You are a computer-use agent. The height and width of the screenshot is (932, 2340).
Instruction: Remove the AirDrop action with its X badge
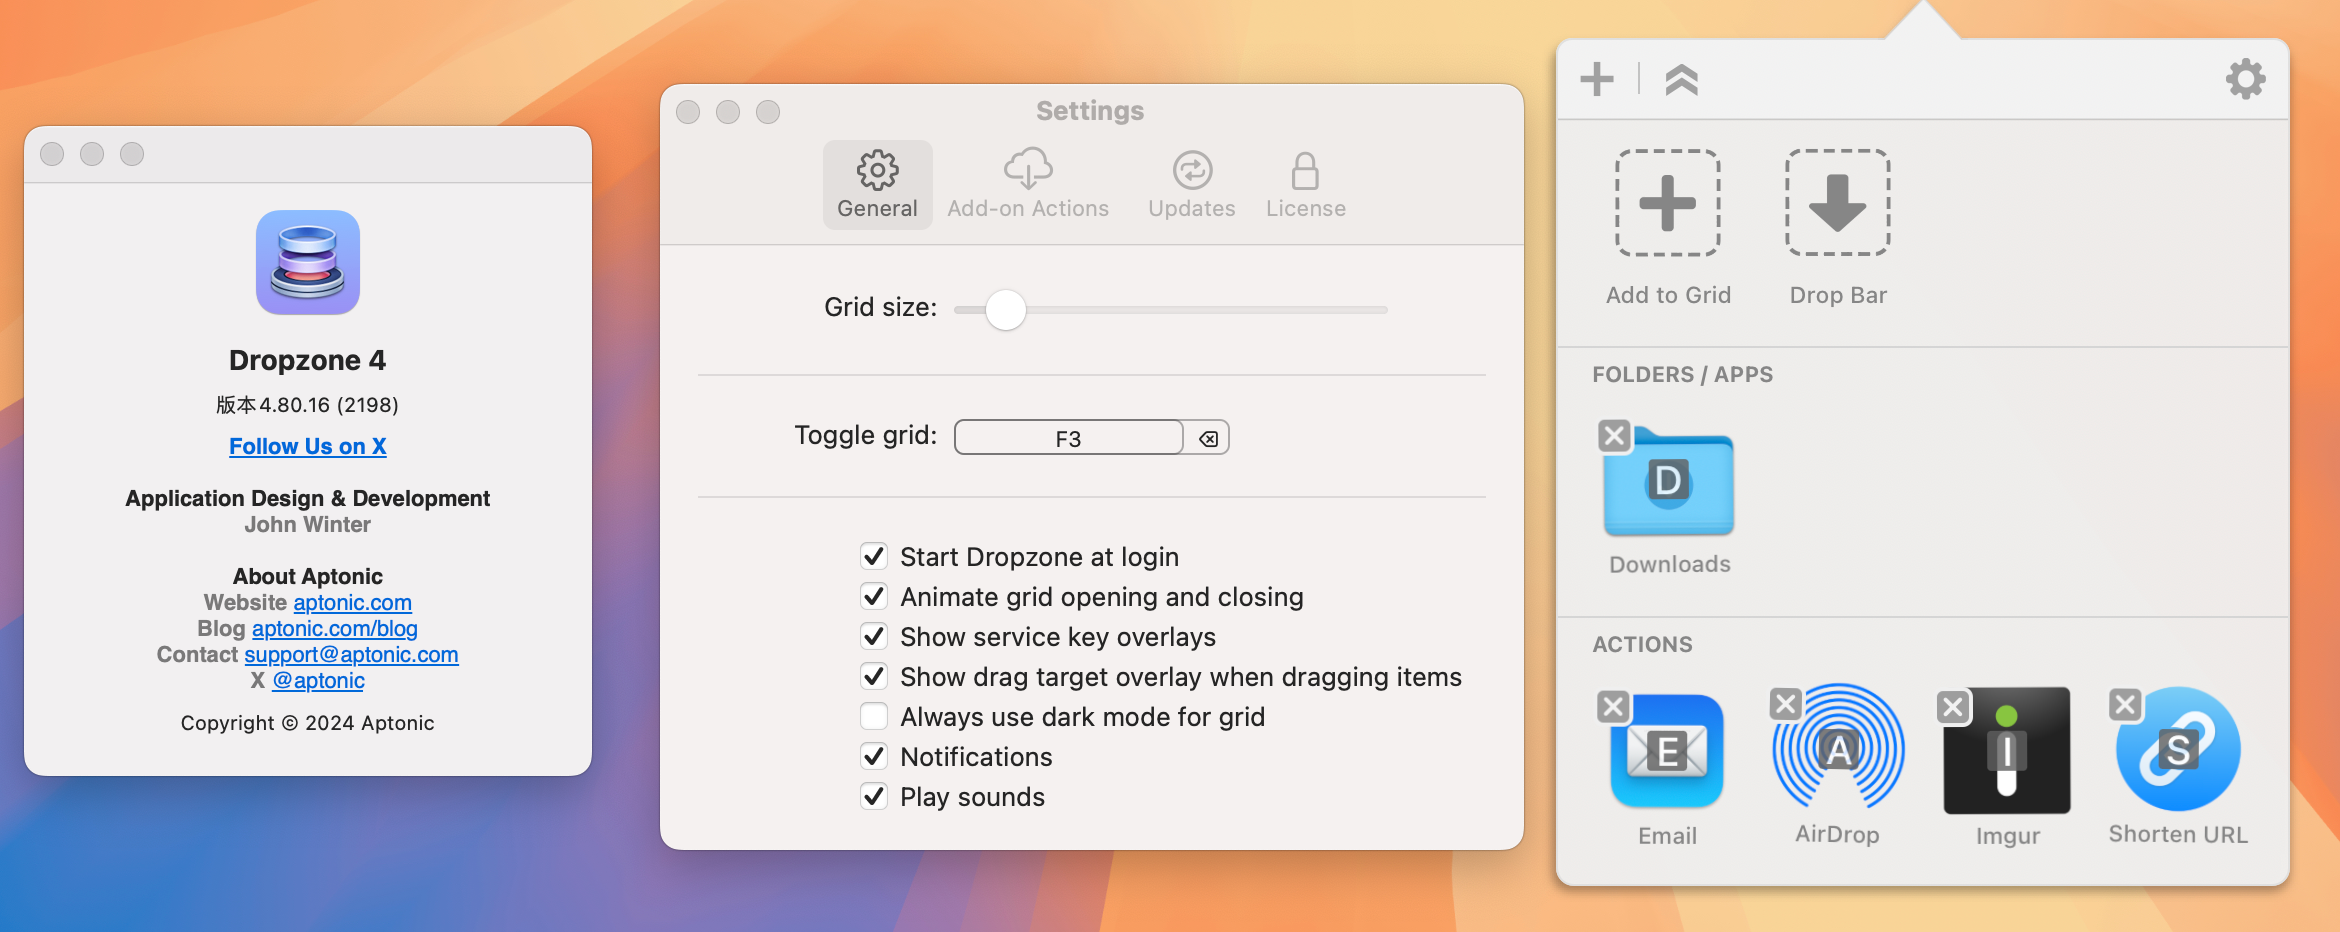pos(1785,704)
